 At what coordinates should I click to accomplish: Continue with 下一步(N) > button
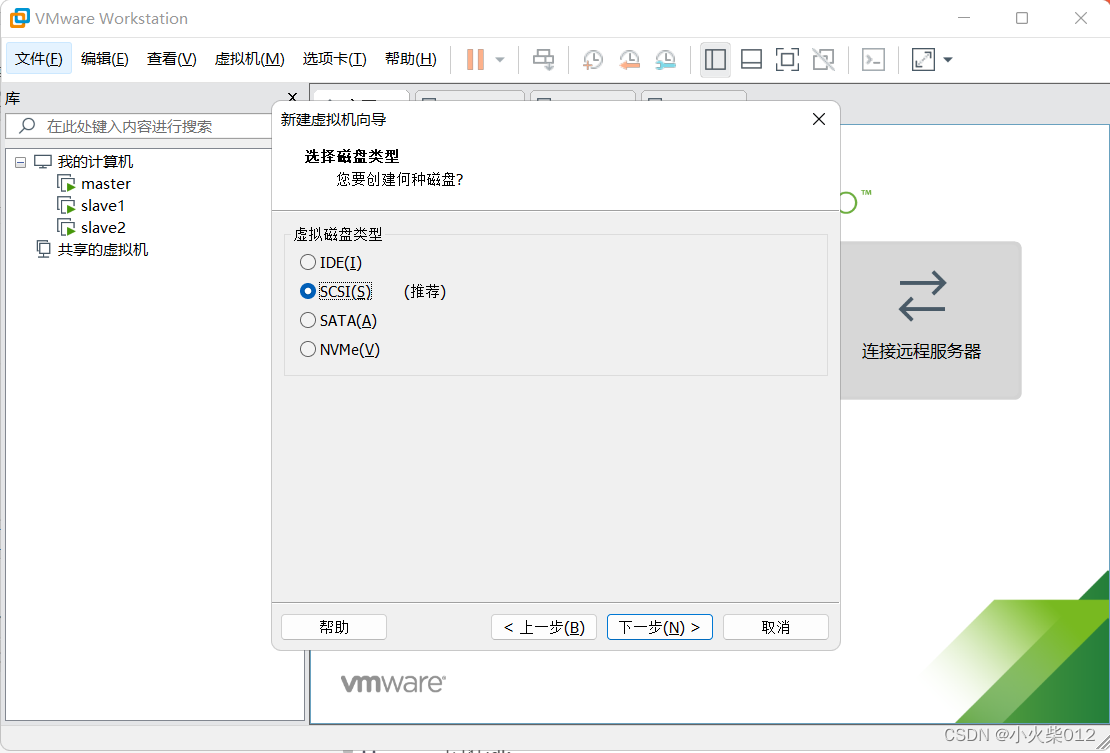660,627
